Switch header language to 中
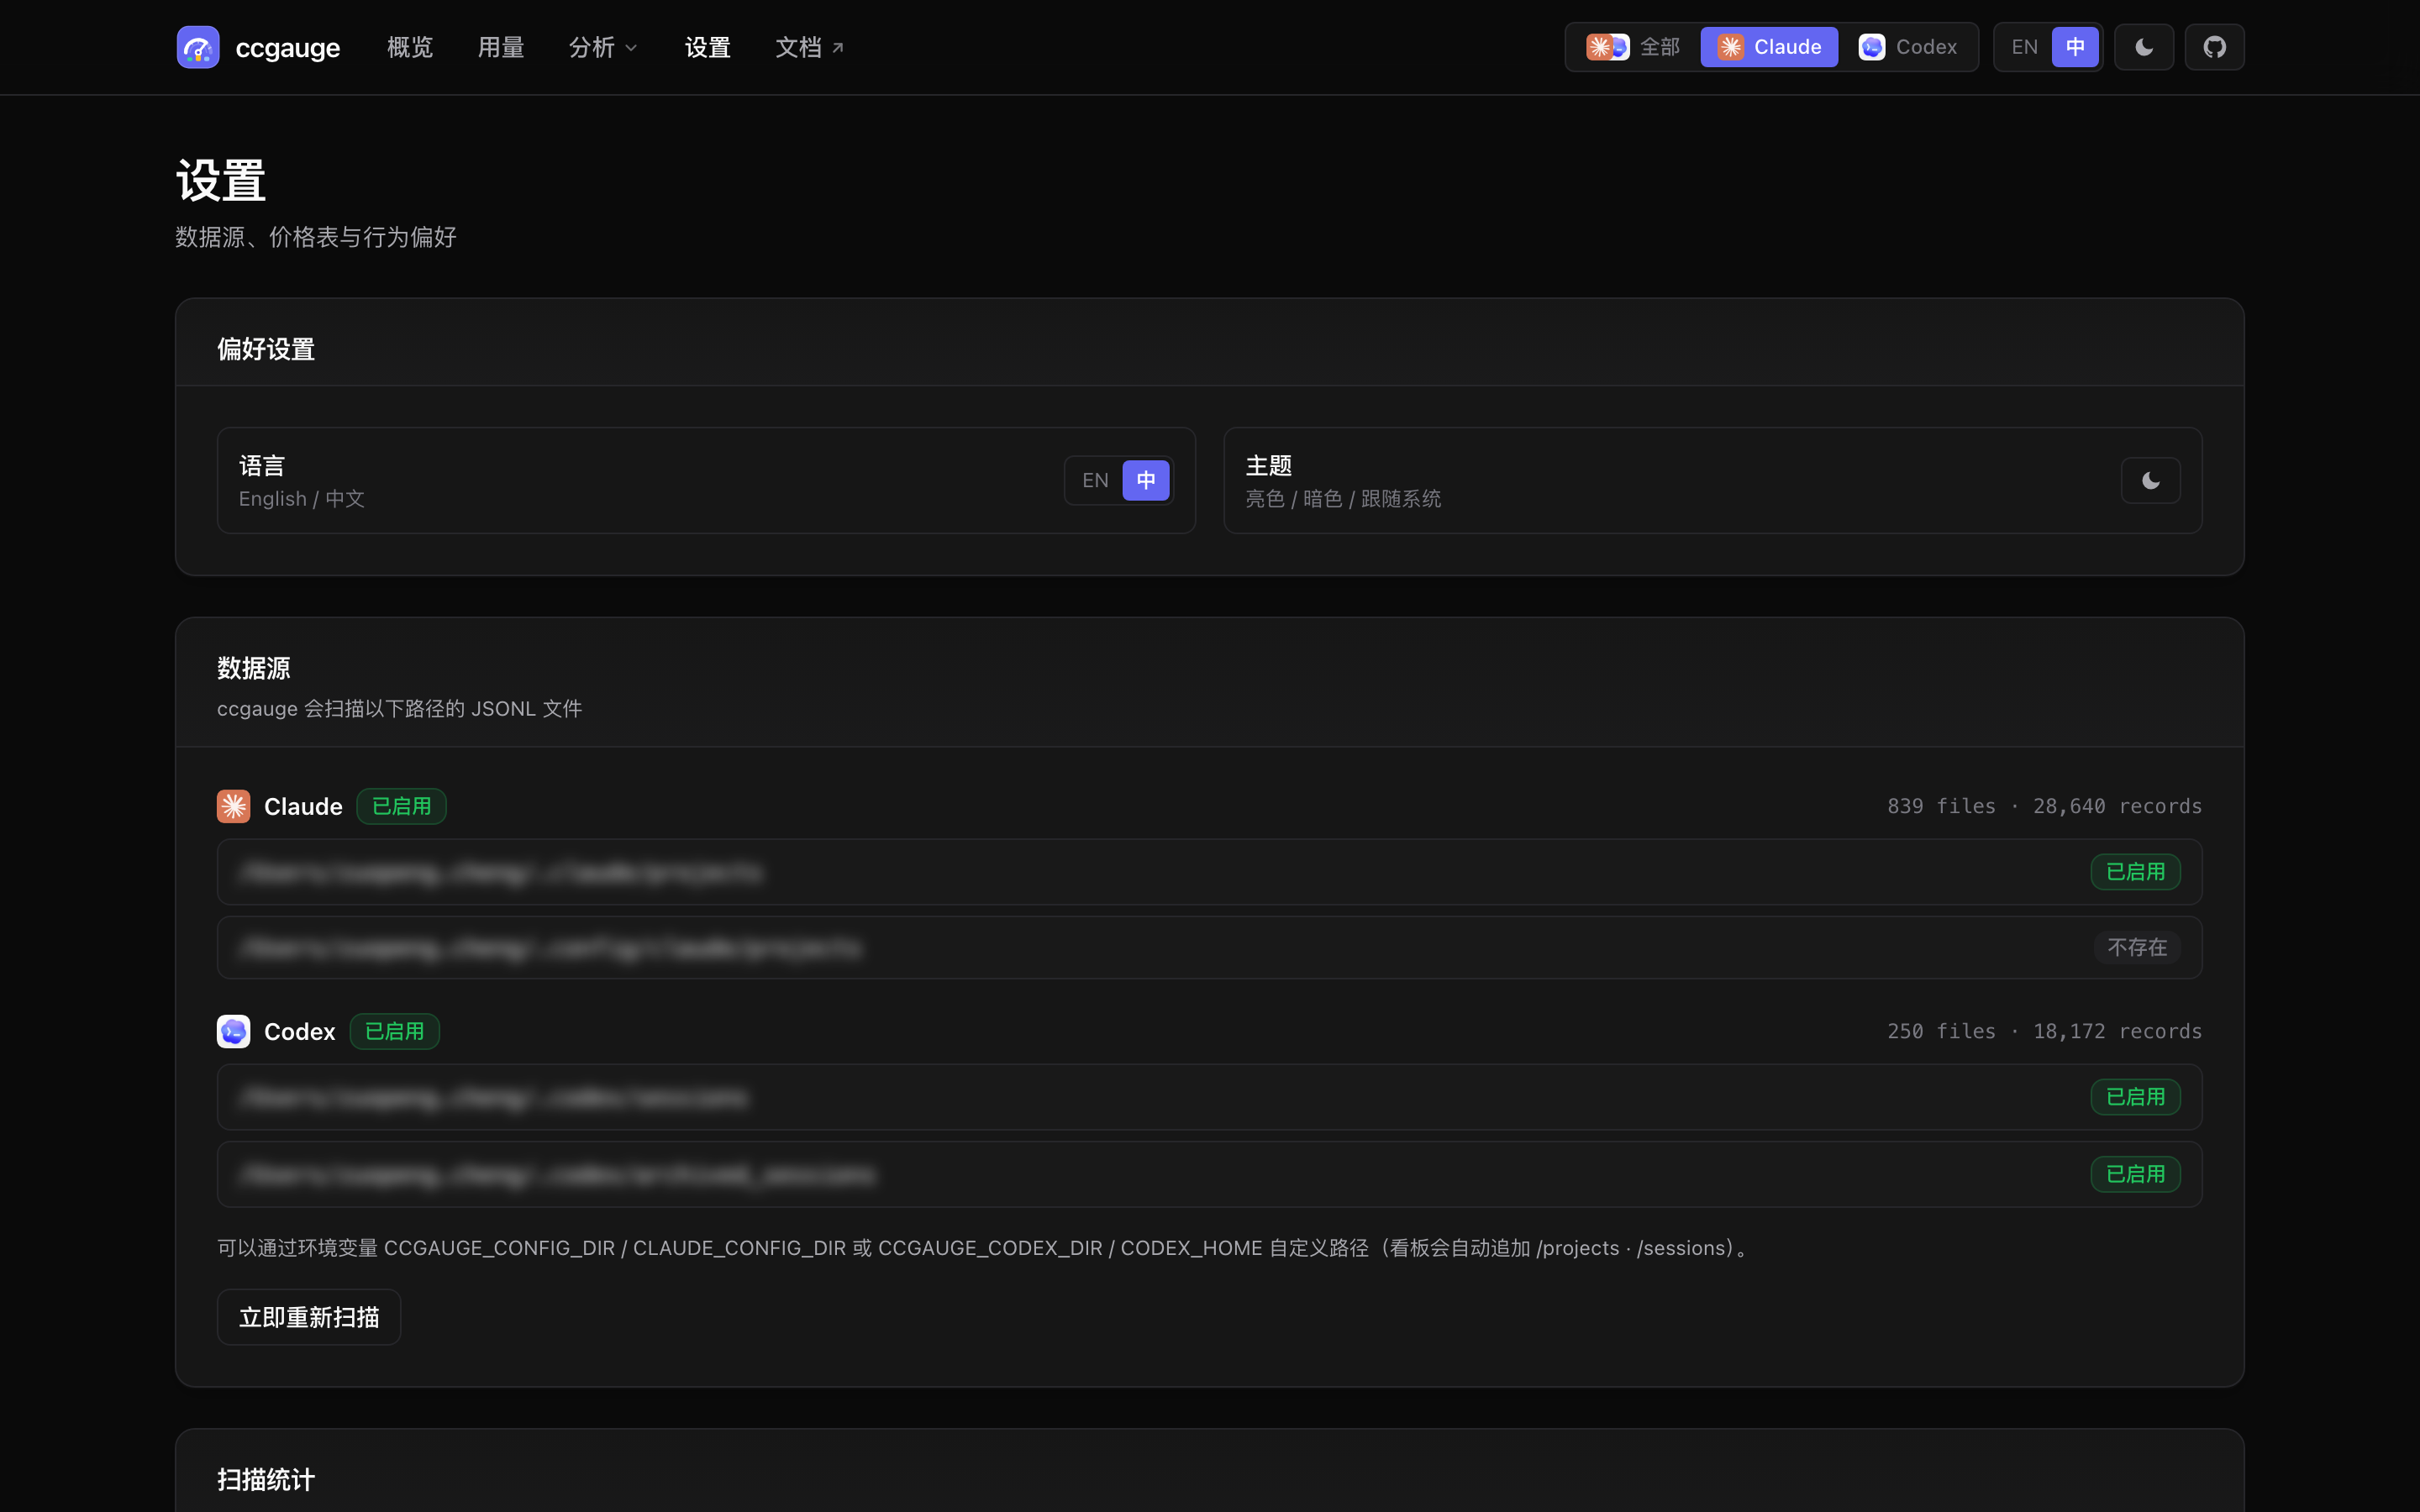2420x1512 pixels. tap(2075, 47)
